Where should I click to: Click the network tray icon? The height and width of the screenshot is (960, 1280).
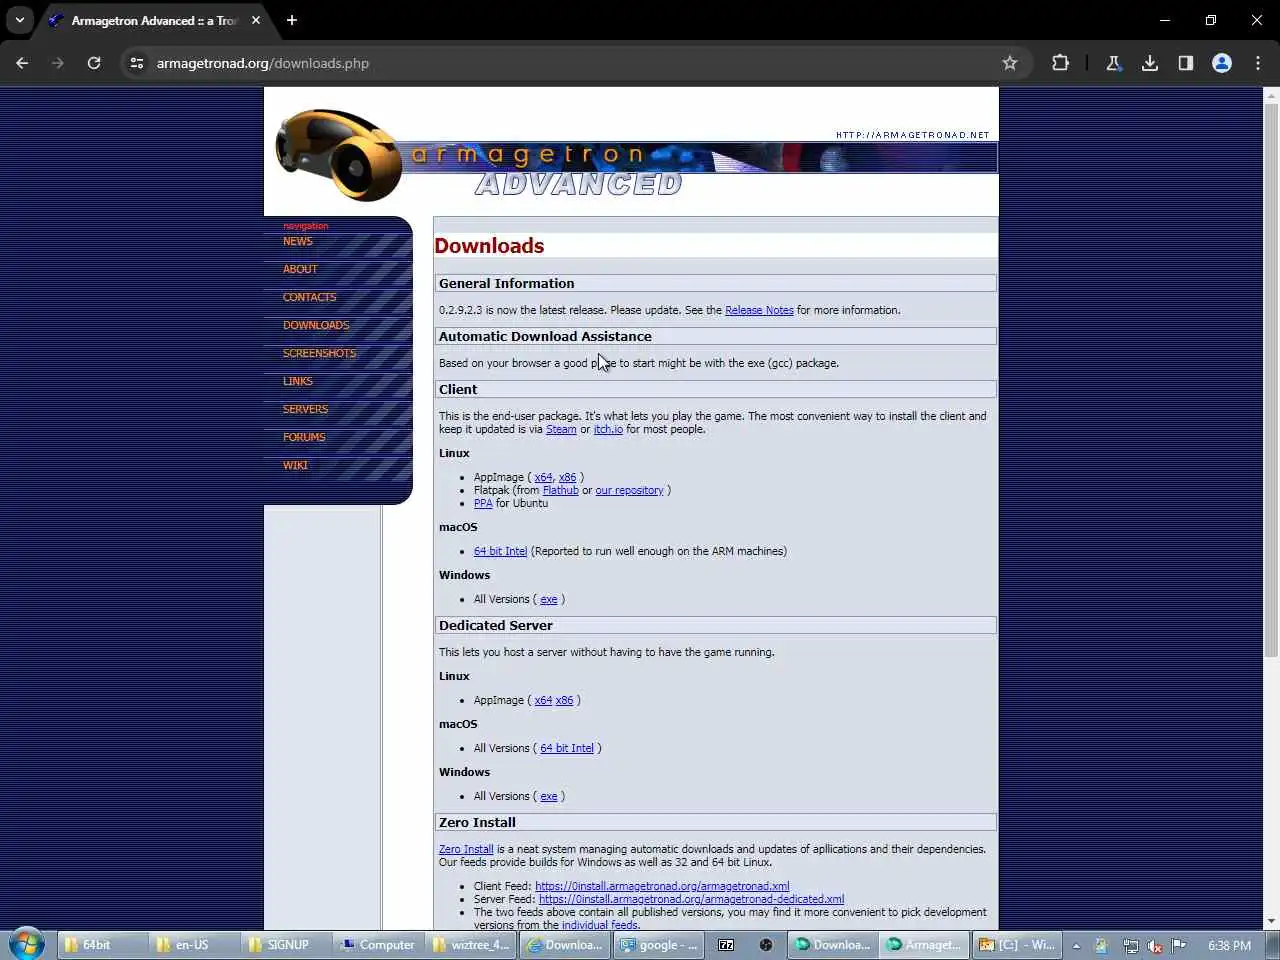click(1131, 945)
